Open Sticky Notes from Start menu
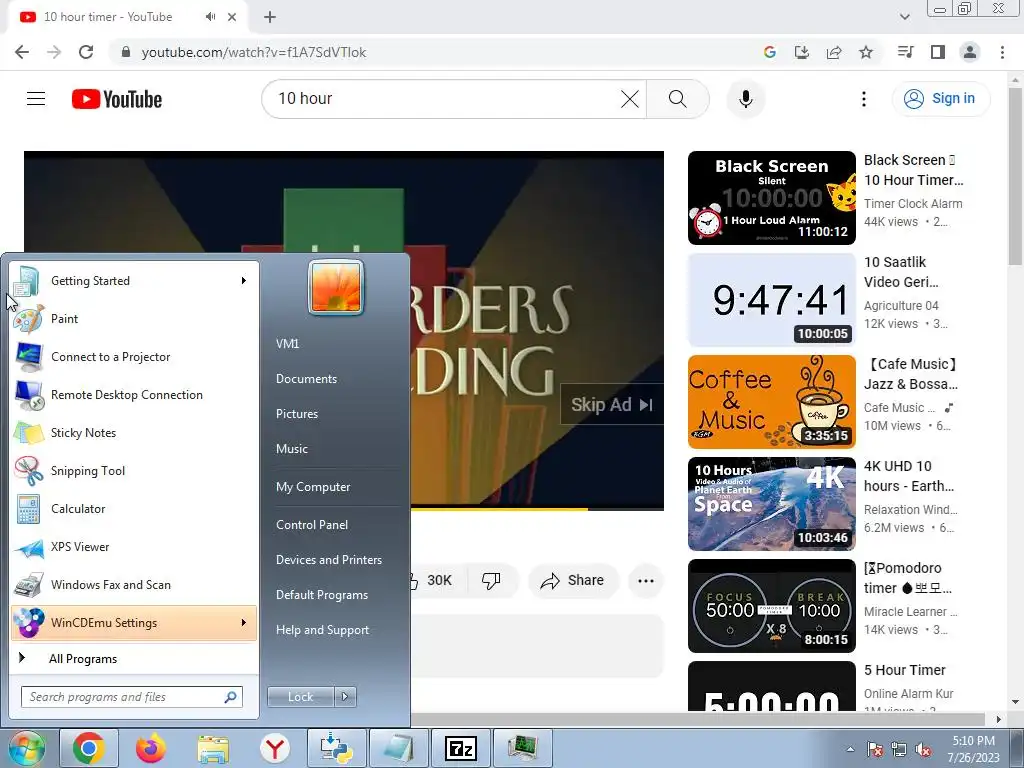The image size is (1024, 768). coord(134,433)
